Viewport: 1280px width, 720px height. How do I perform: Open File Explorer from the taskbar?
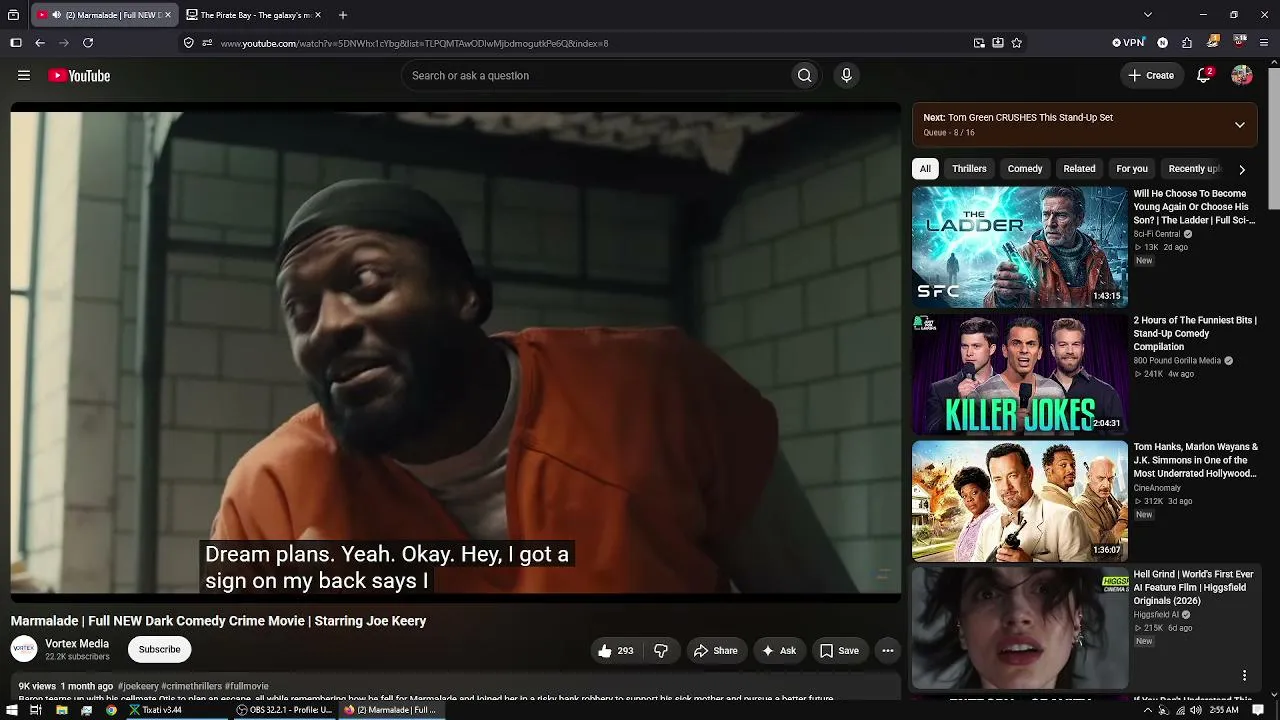coord(61,710)
